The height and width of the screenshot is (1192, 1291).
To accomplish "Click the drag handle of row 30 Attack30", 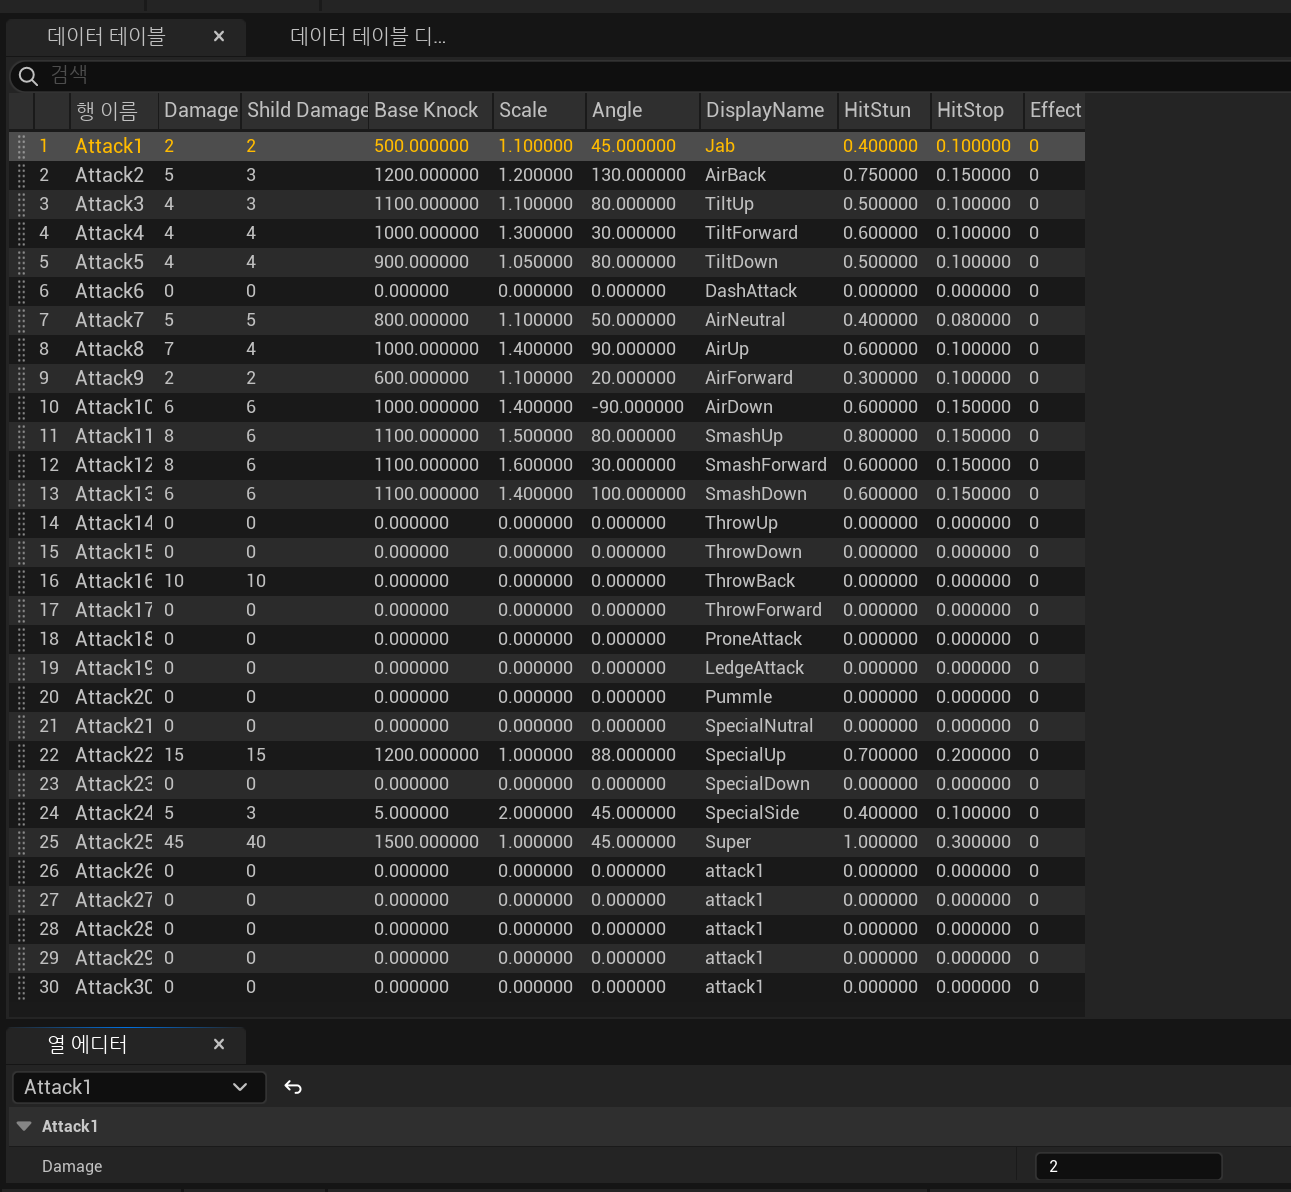I will (x=22, y=987).
